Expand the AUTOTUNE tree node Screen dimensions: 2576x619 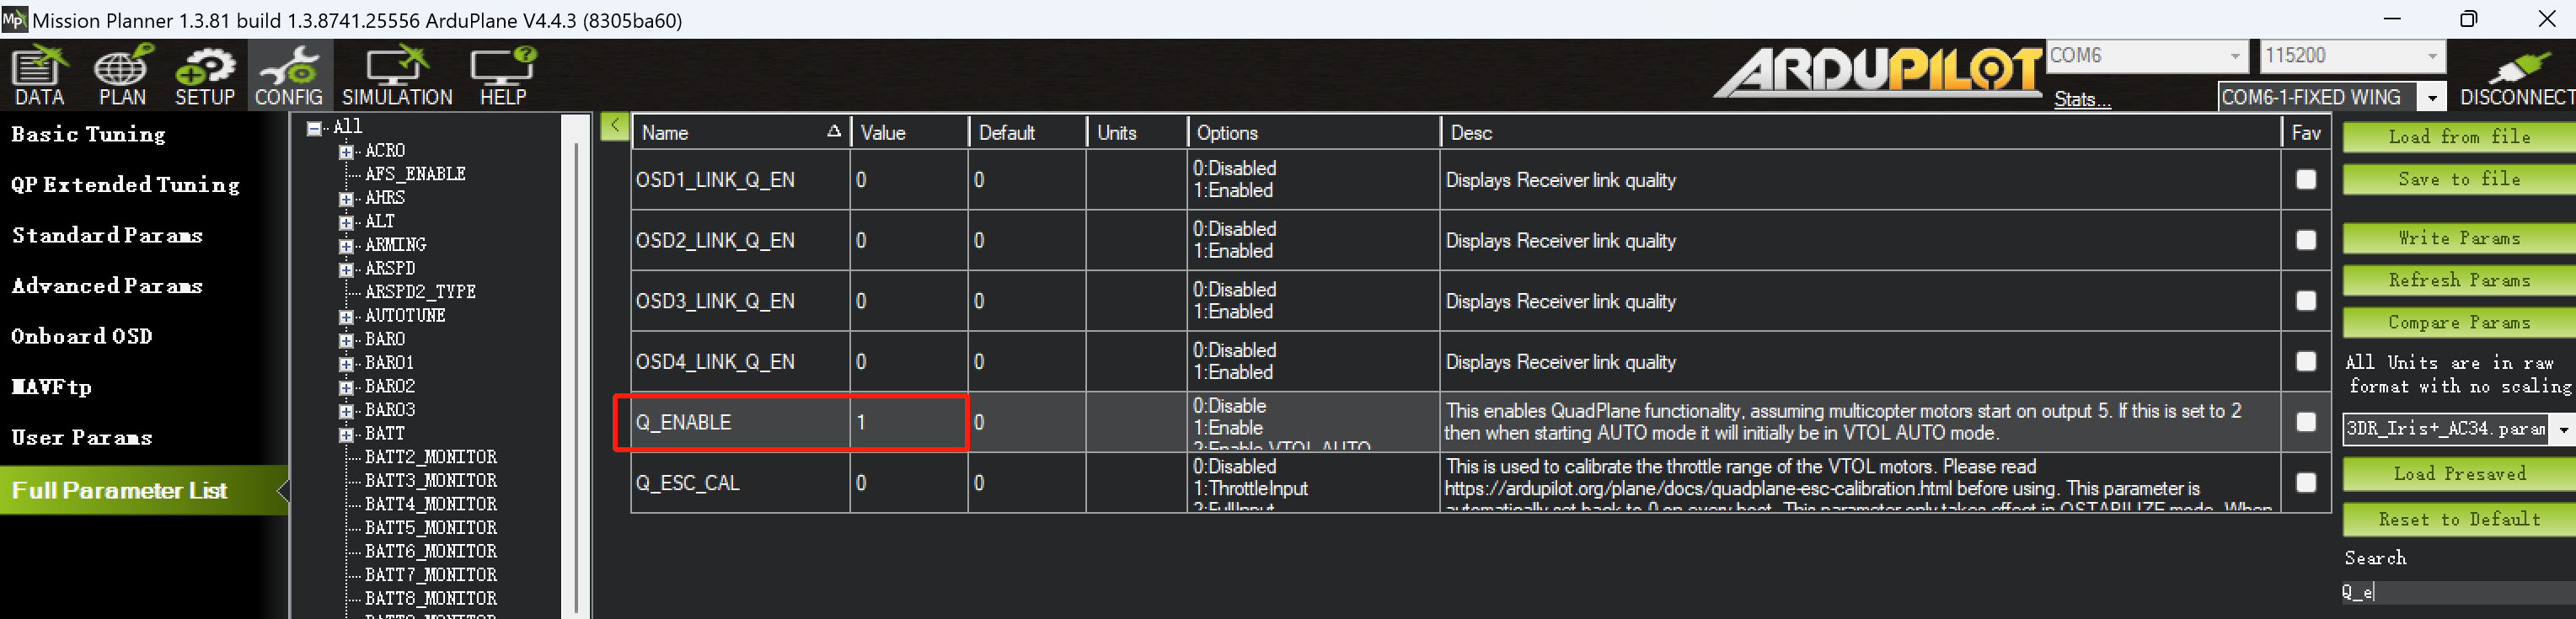346,317
